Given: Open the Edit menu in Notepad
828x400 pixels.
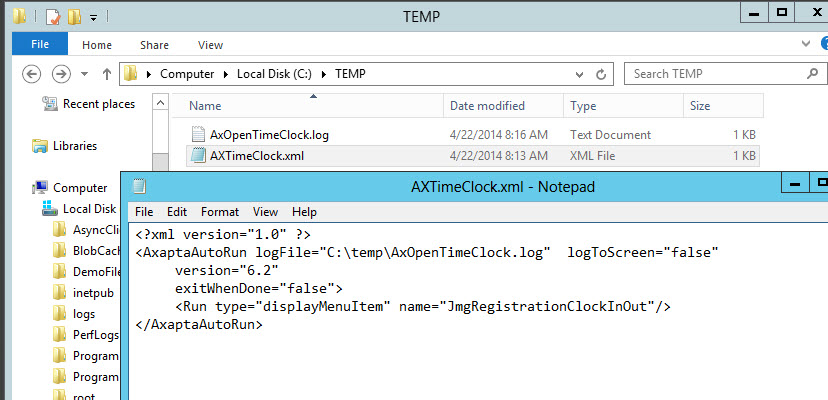Looking at the screenshot, I should [177, 212].
